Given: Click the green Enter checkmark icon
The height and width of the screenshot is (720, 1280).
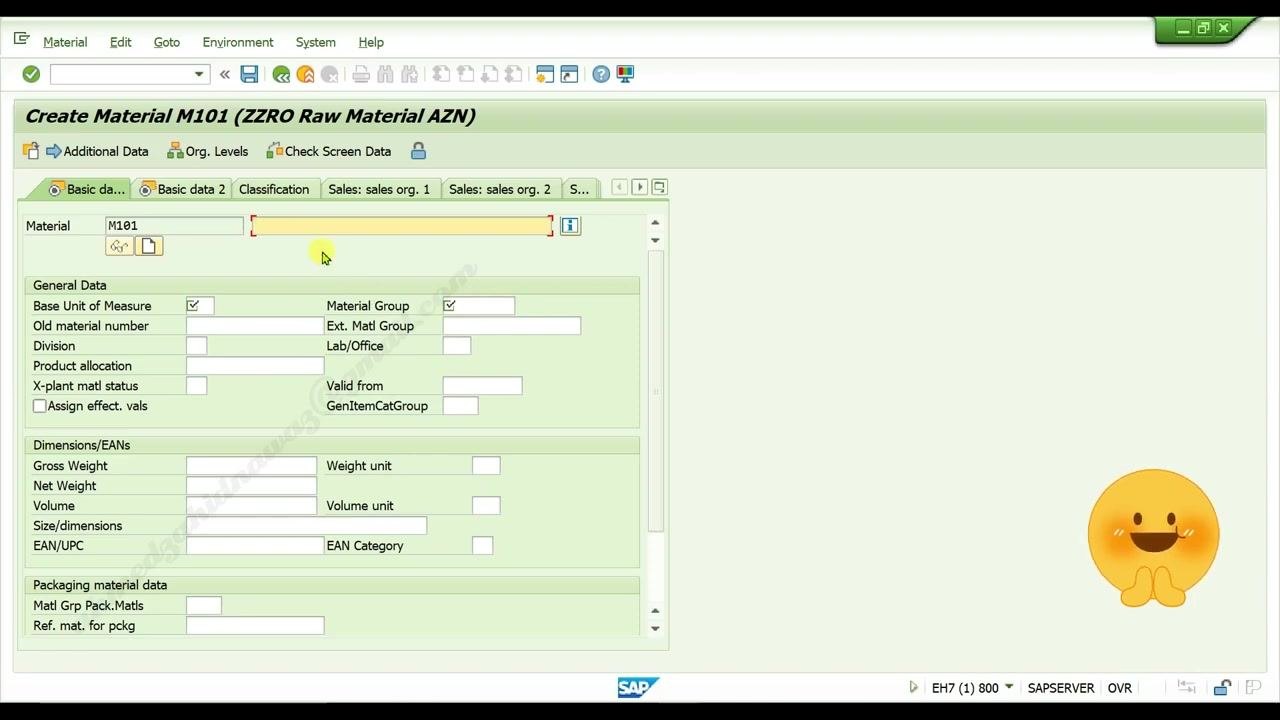Looking at the screenshot, I should coord(31,74).
